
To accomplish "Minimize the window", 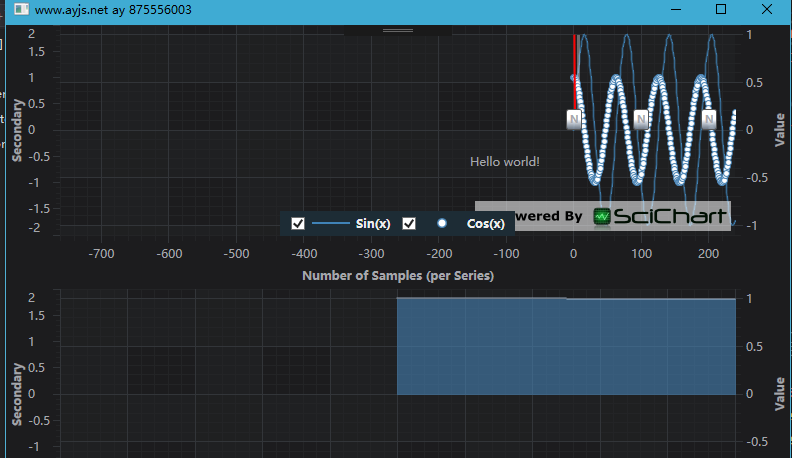I will 676,10.
